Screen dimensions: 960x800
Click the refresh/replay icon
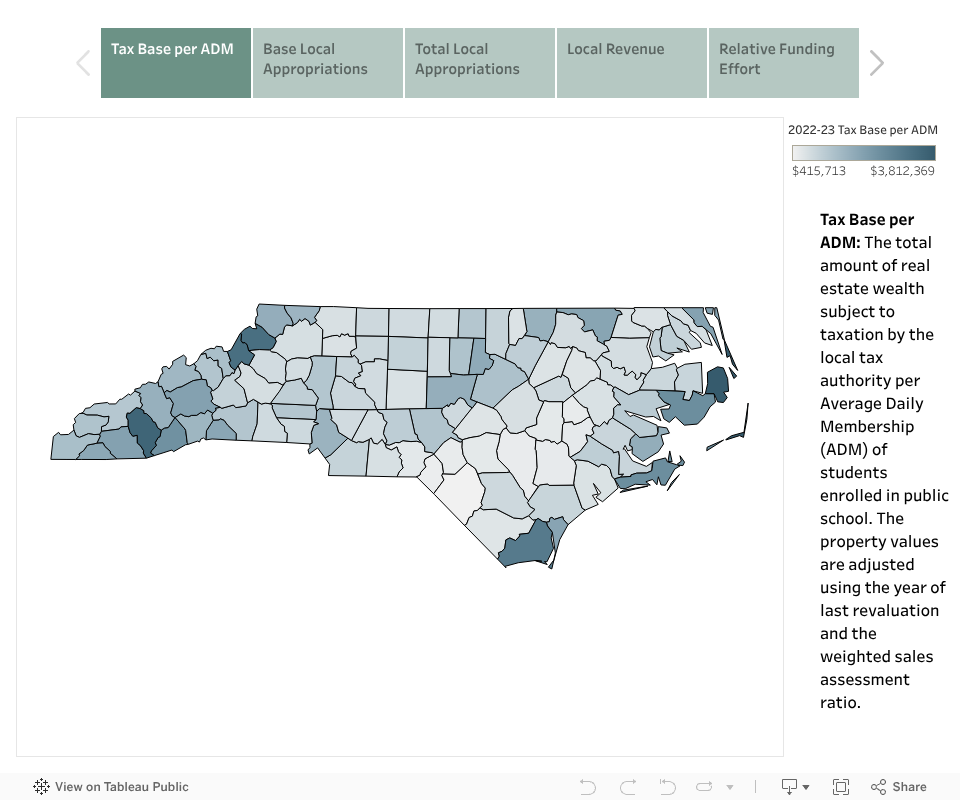click(x=704, y=787)
